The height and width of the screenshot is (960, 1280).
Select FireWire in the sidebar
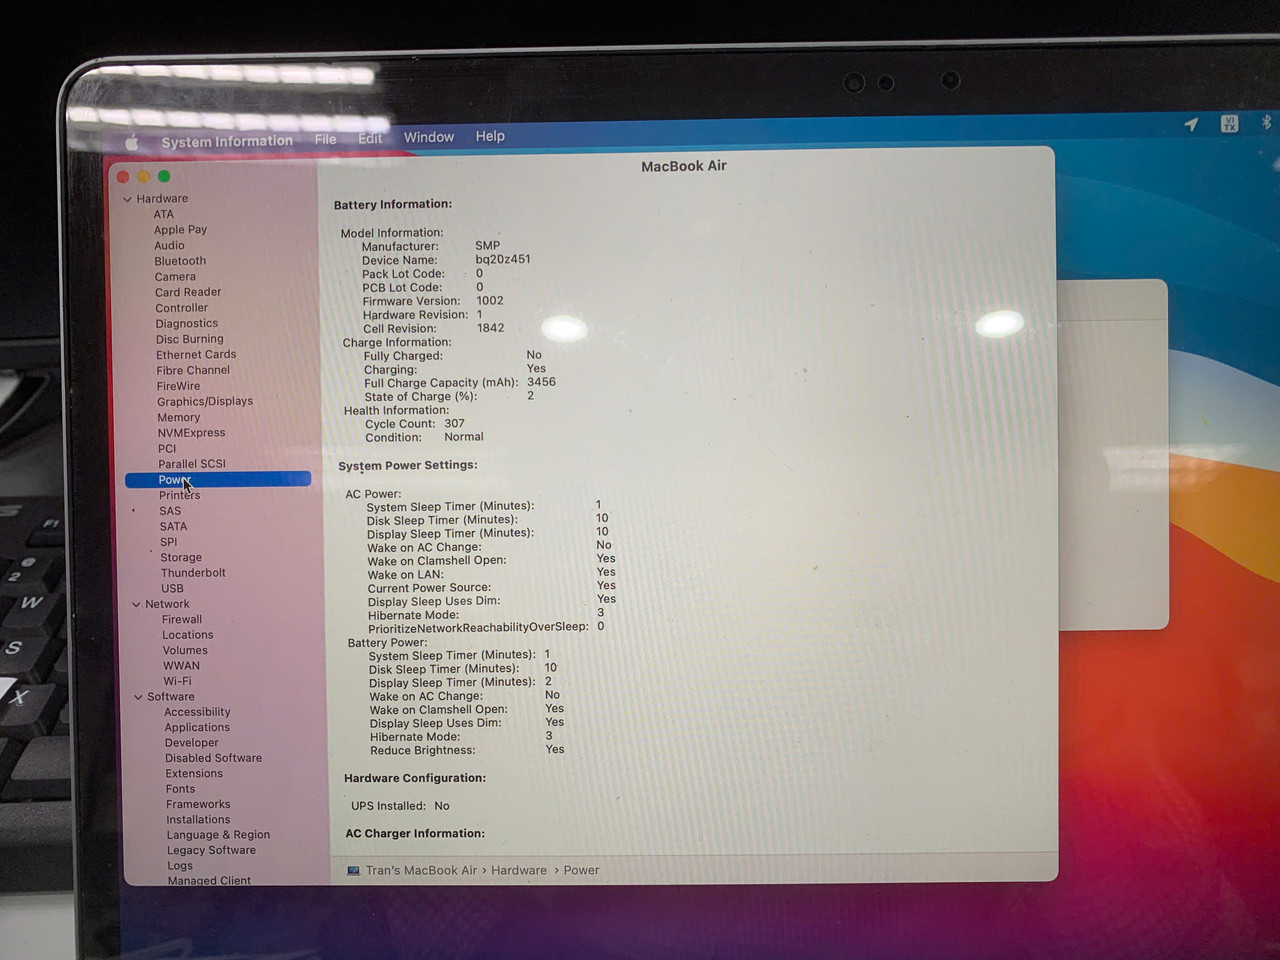click(179, 386)
